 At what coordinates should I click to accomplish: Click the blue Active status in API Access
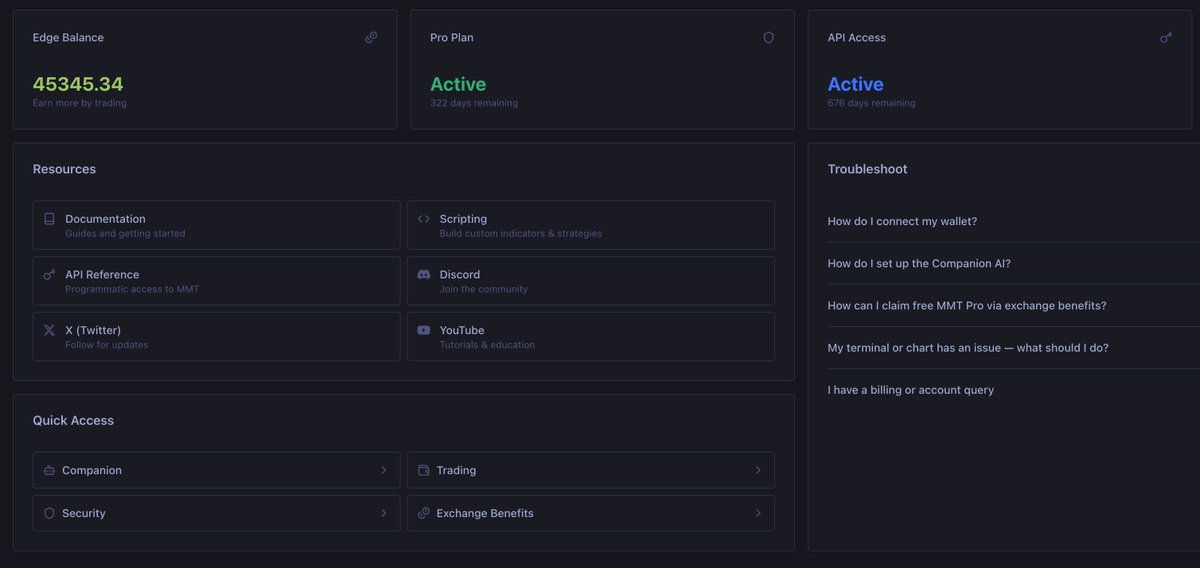click(856, 84)
